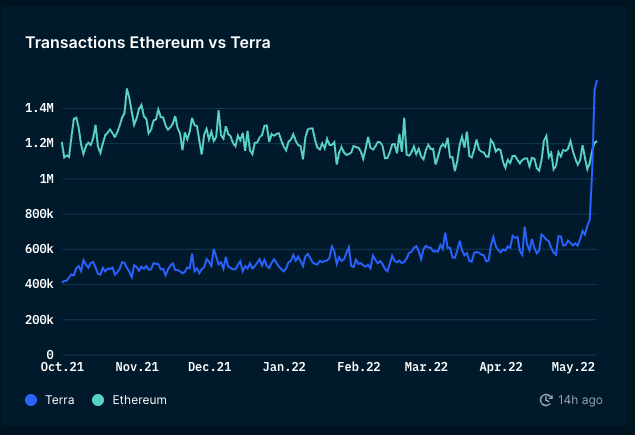Click the teal Ethereum legend color dot

pyautogui.click(x=98, y=400)
